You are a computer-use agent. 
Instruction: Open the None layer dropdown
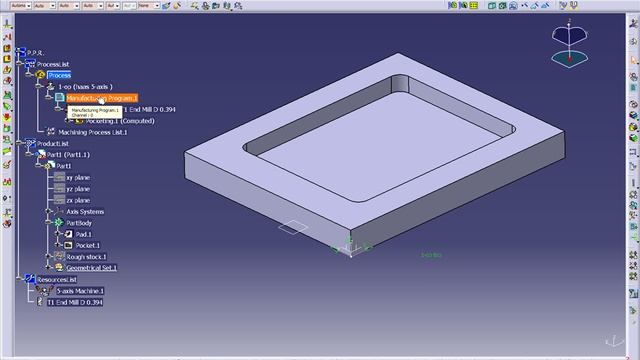157,6
